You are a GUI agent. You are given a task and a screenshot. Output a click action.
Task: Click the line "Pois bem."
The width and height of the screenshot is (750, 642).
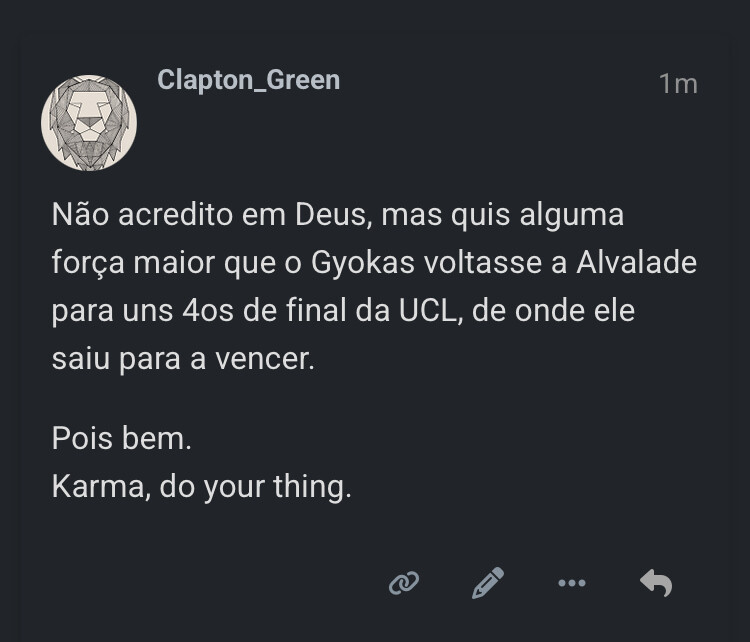tap(121, 439)
